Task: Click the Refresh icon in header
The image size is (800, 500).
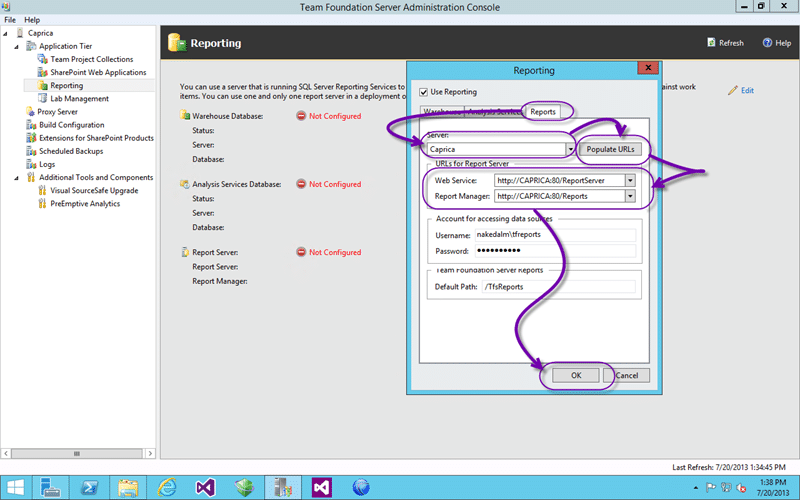Action: (x=711, y=43)
